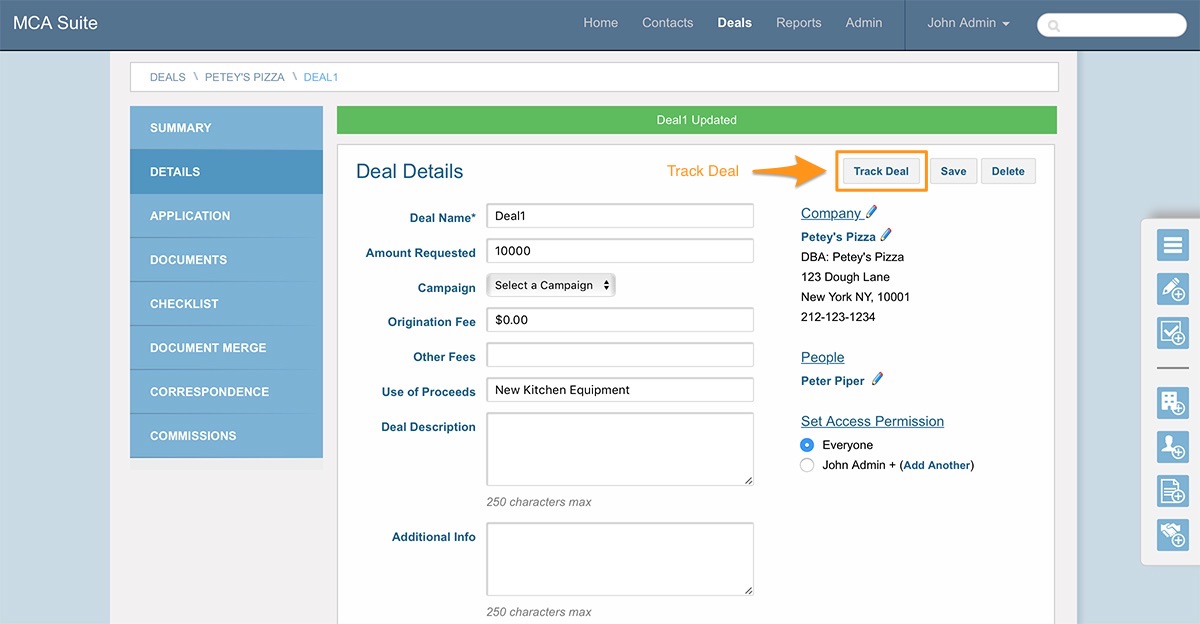
Task: Click the add note pencil-plus icon
Action: pyautogui.click(x=1172, y=289)
